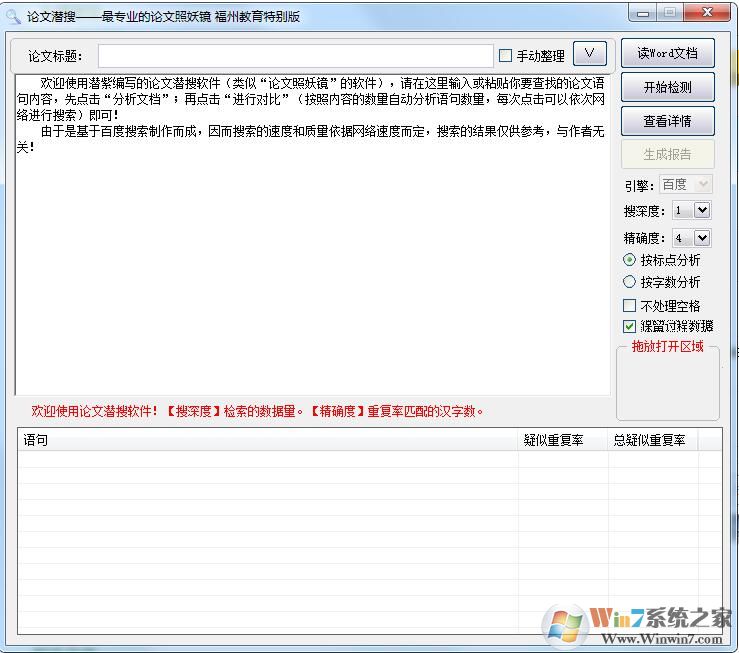Select the 按标点分析 radio option

pos(629,260)
